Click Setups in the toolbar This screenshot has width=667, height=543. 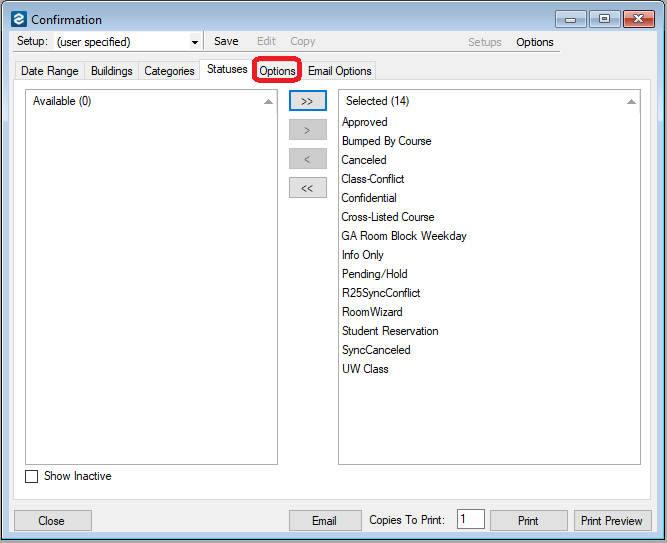[x=485, y=42]
